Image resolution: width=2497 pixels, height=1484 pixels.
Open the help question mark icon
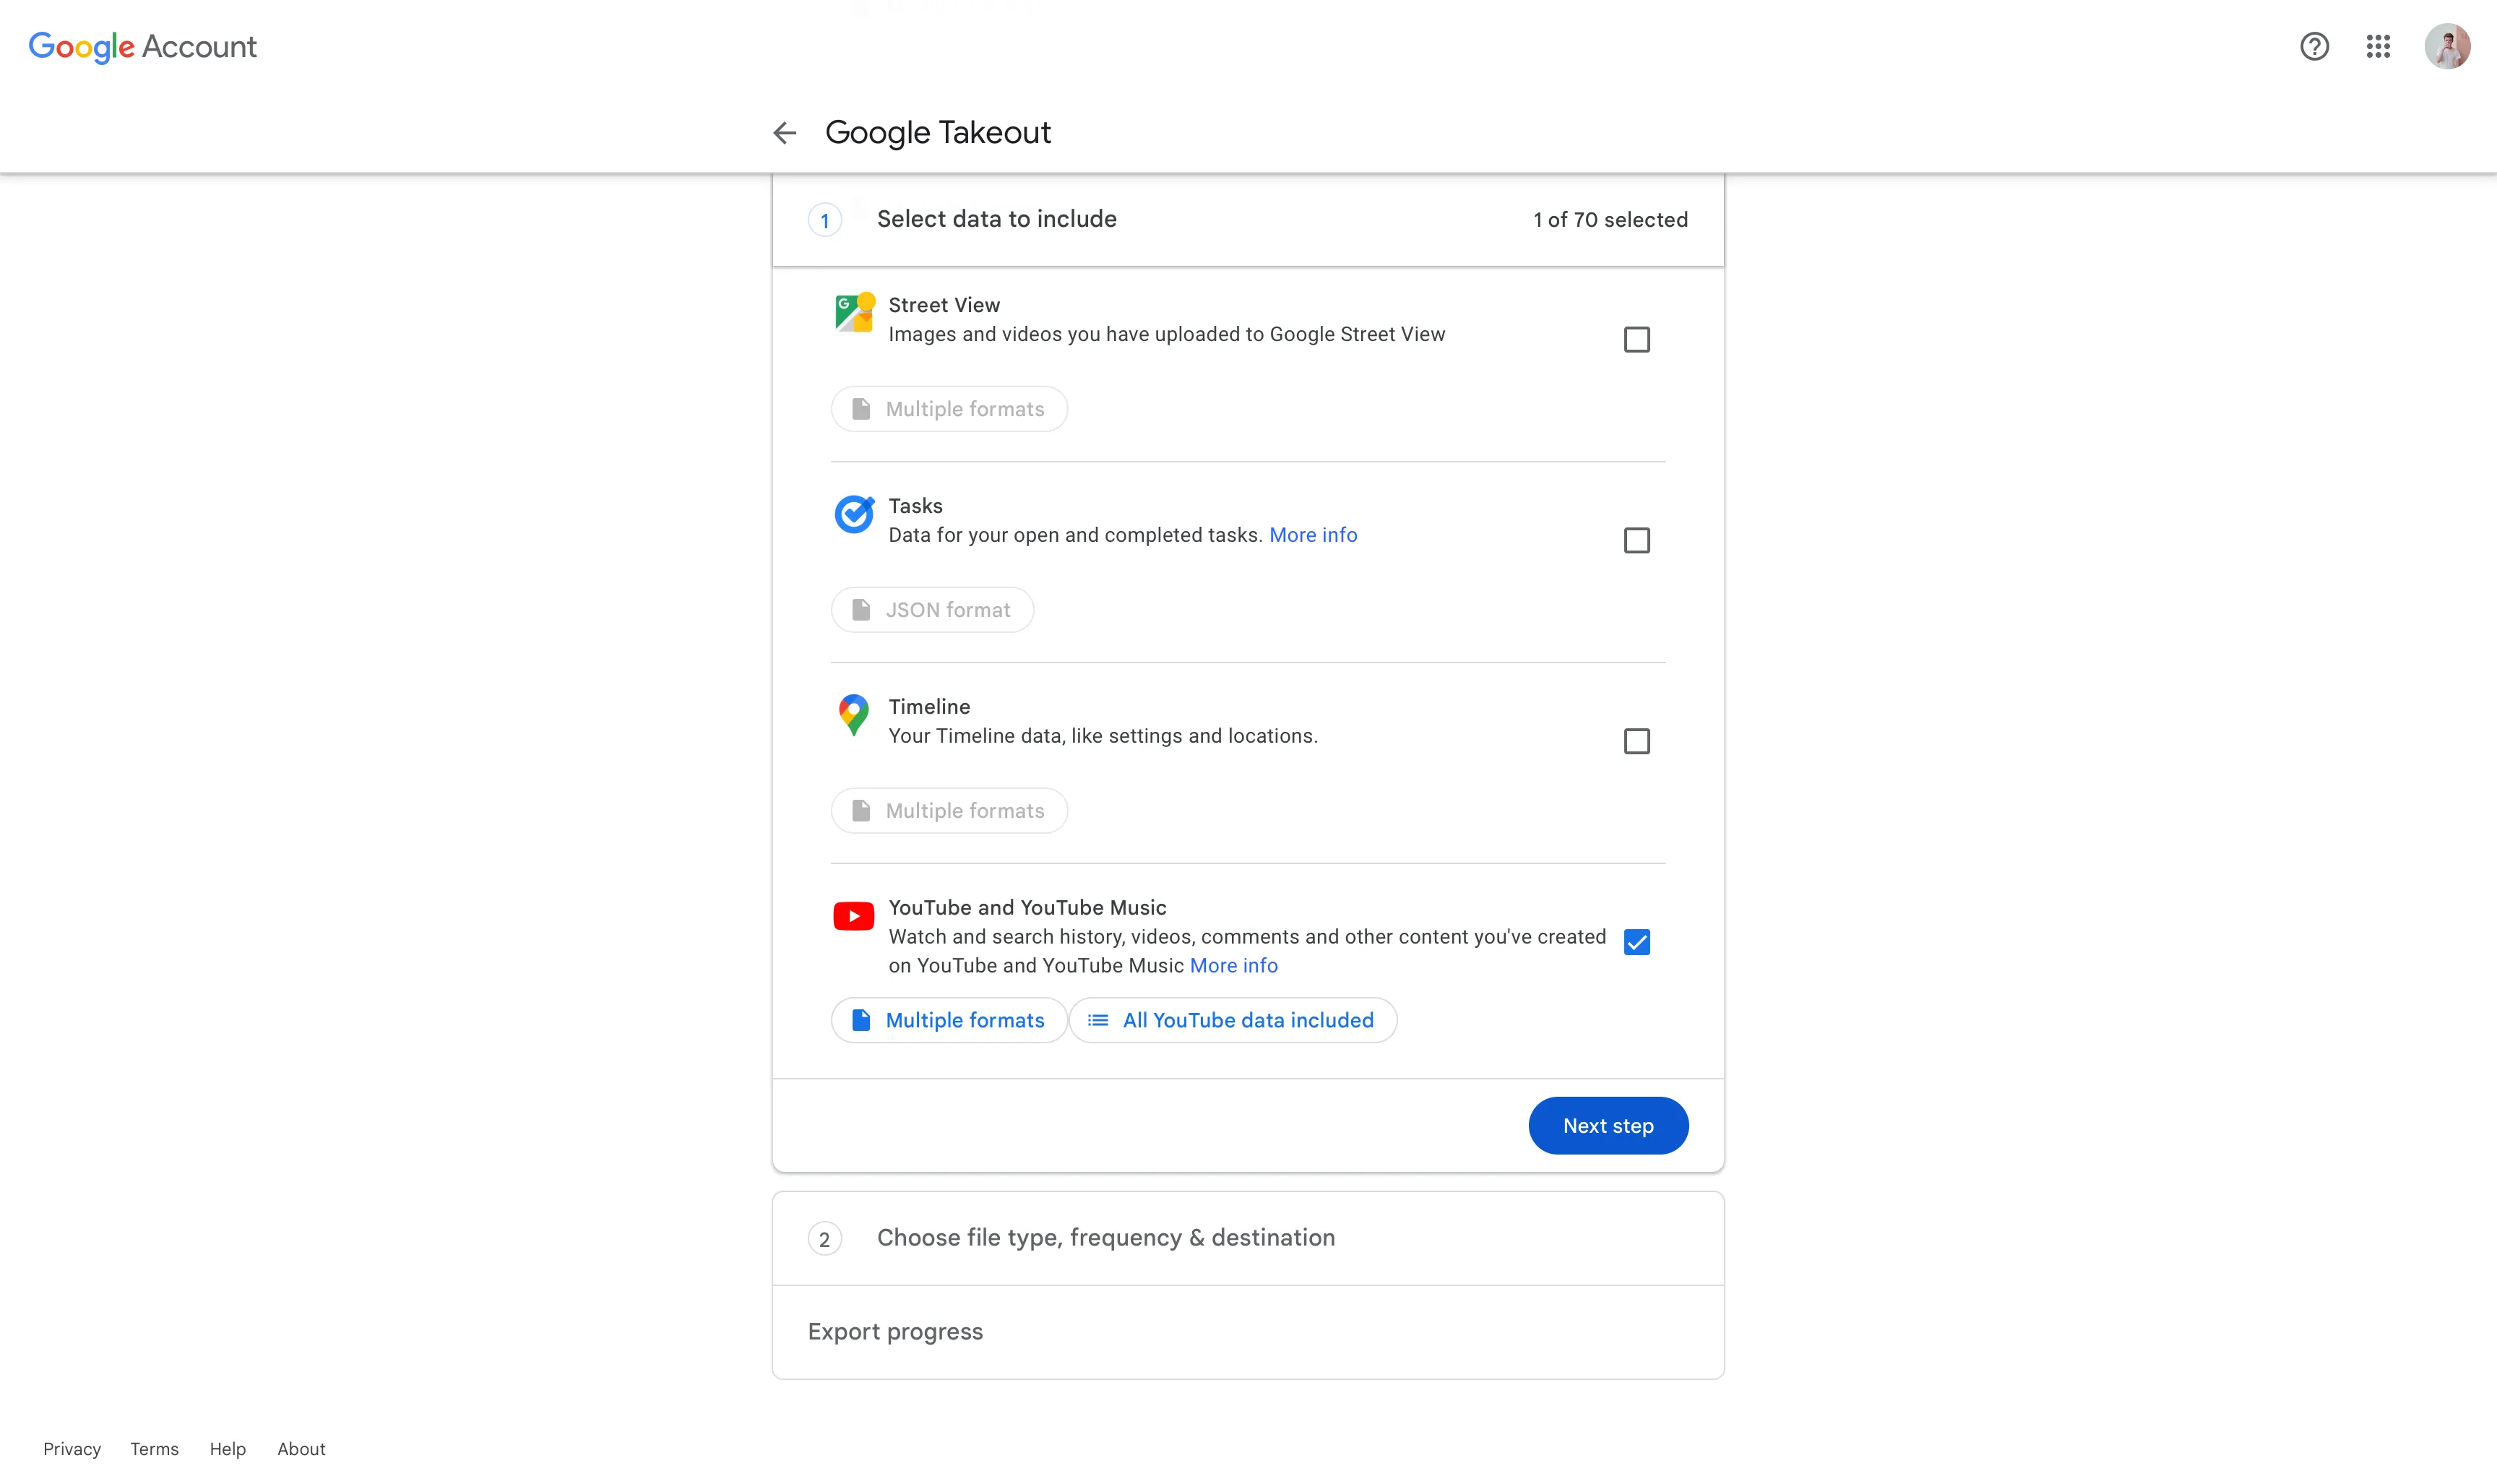pos(2314,46)
